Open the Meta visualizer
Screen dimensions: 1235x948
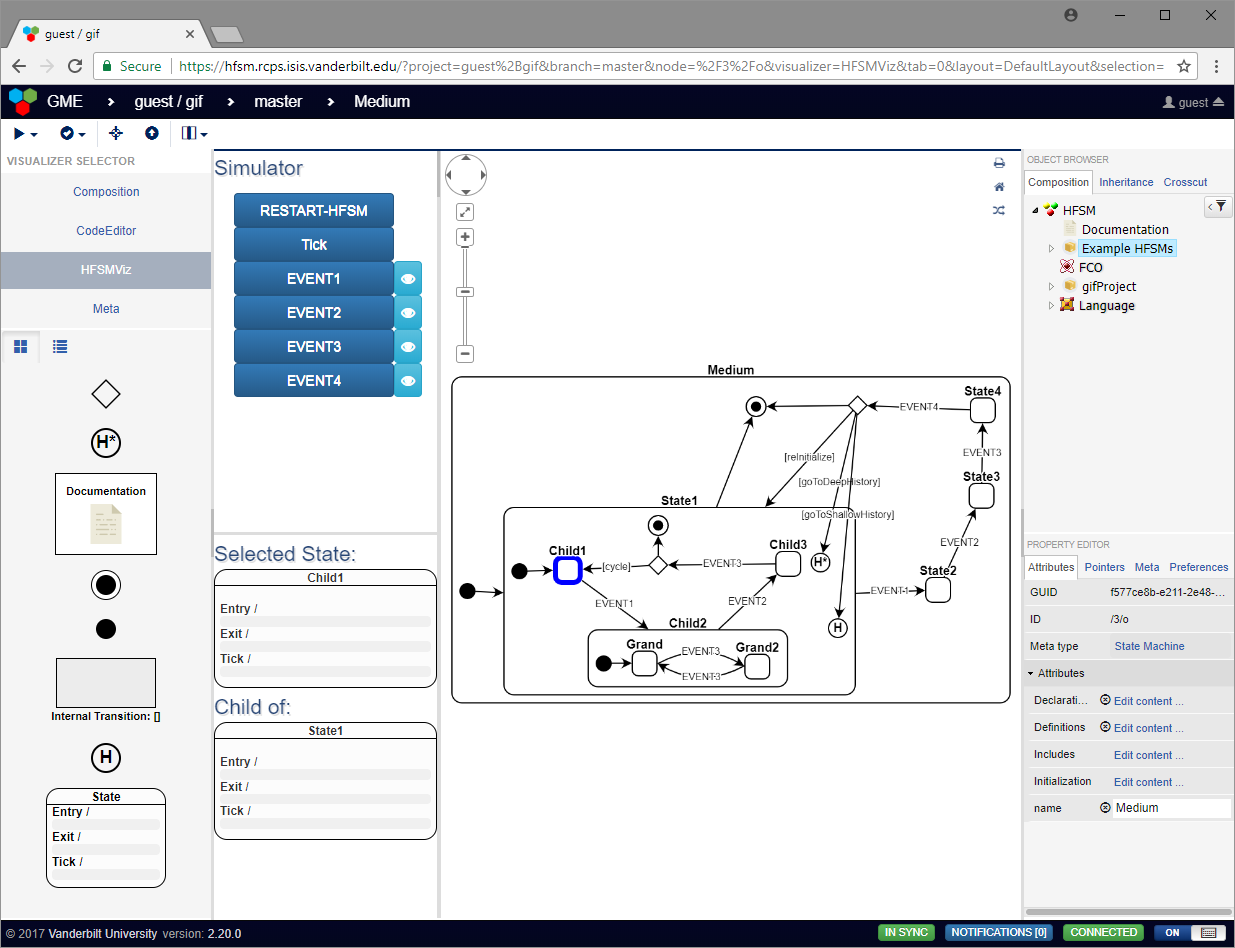point(106,309)
